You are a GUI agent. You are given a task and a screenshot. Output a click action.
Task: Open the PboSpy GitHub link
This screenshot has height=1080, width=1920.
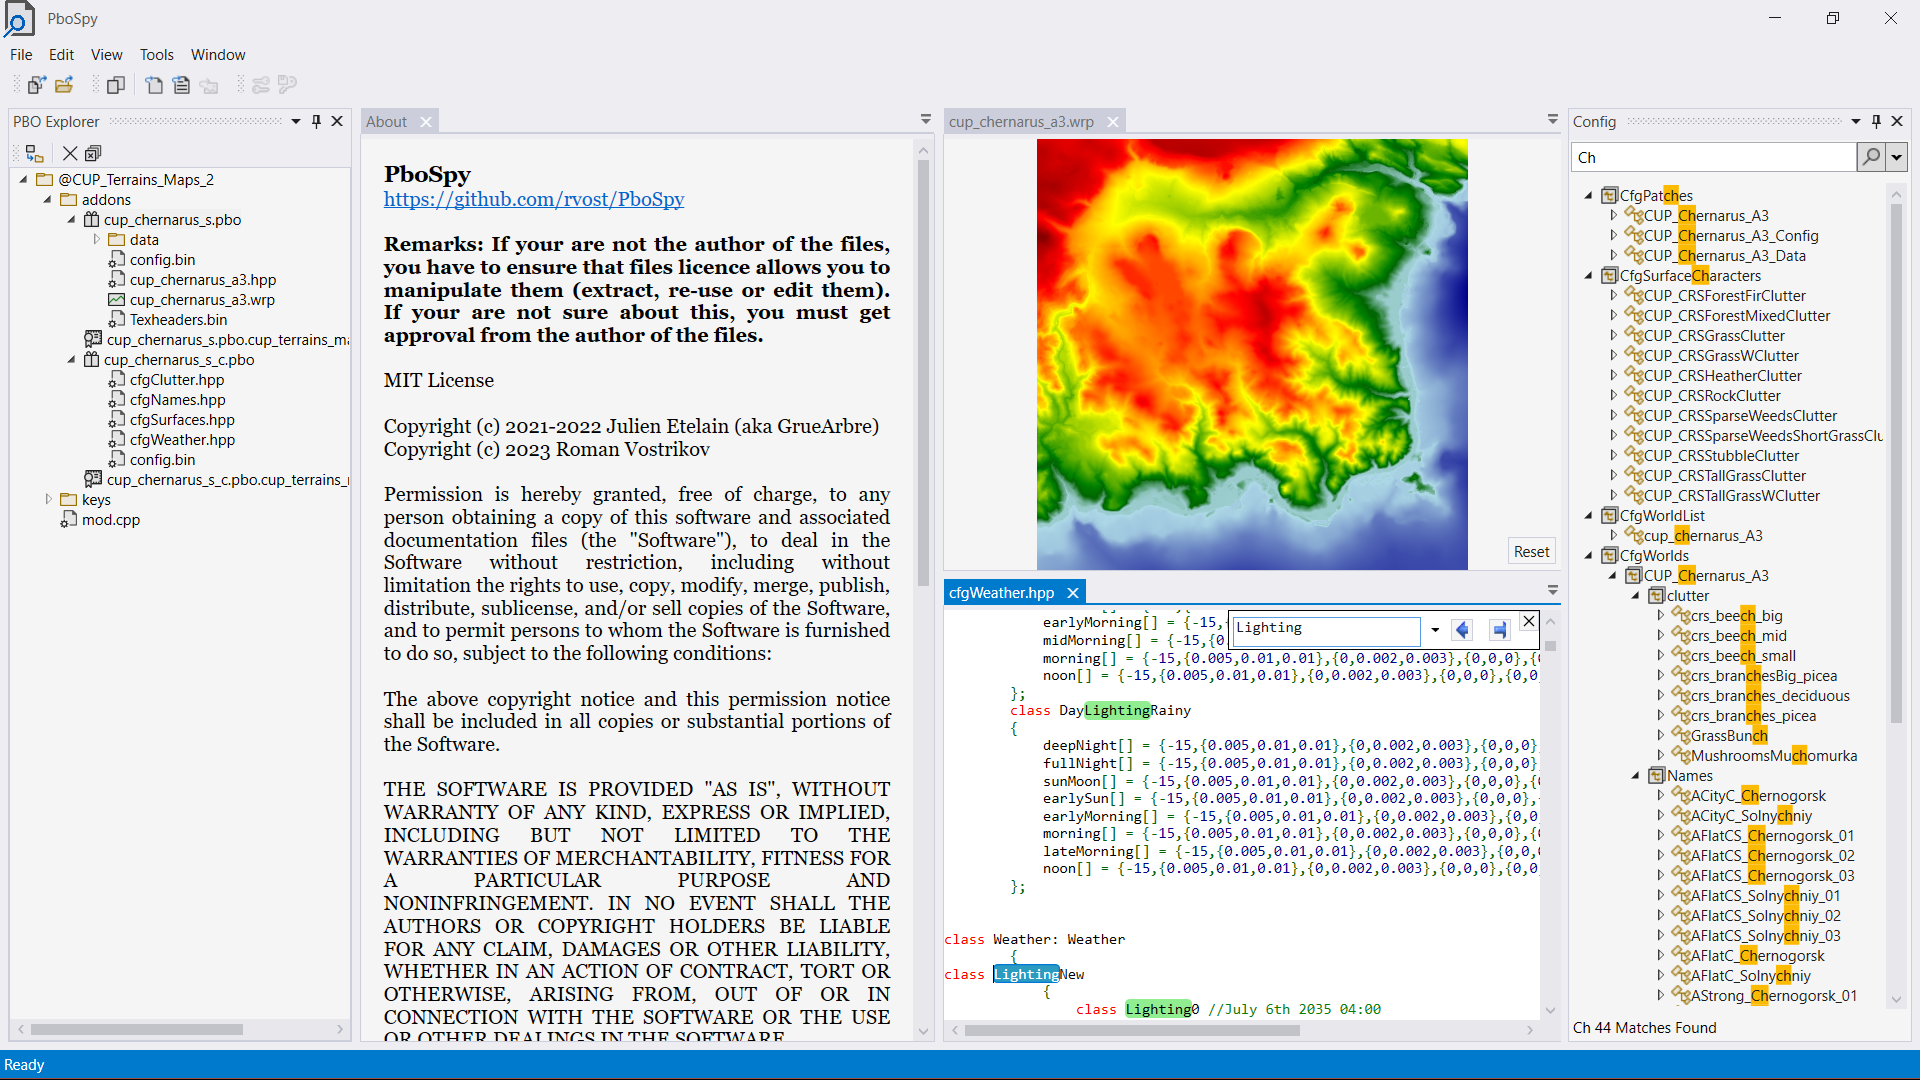click(x=533, y=199)
